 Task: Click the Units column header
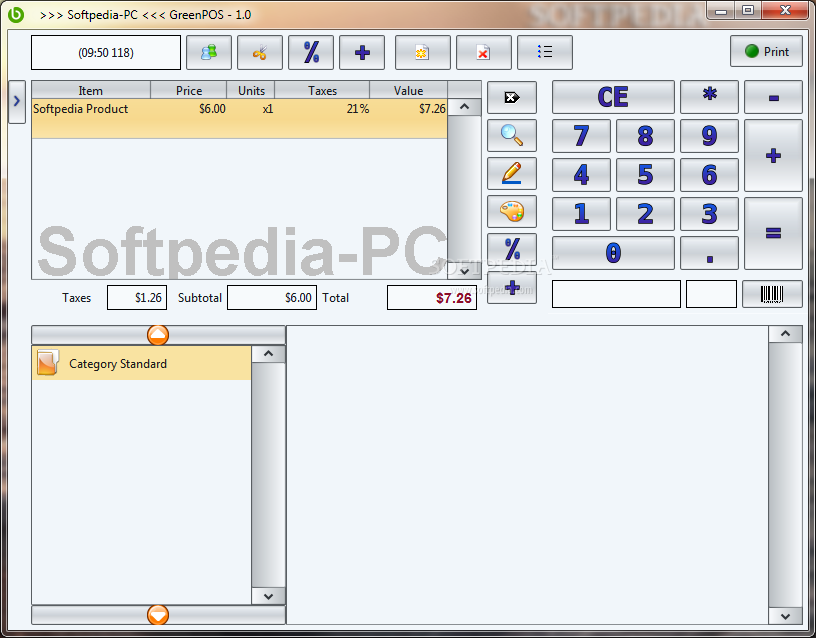coord(251,91)
